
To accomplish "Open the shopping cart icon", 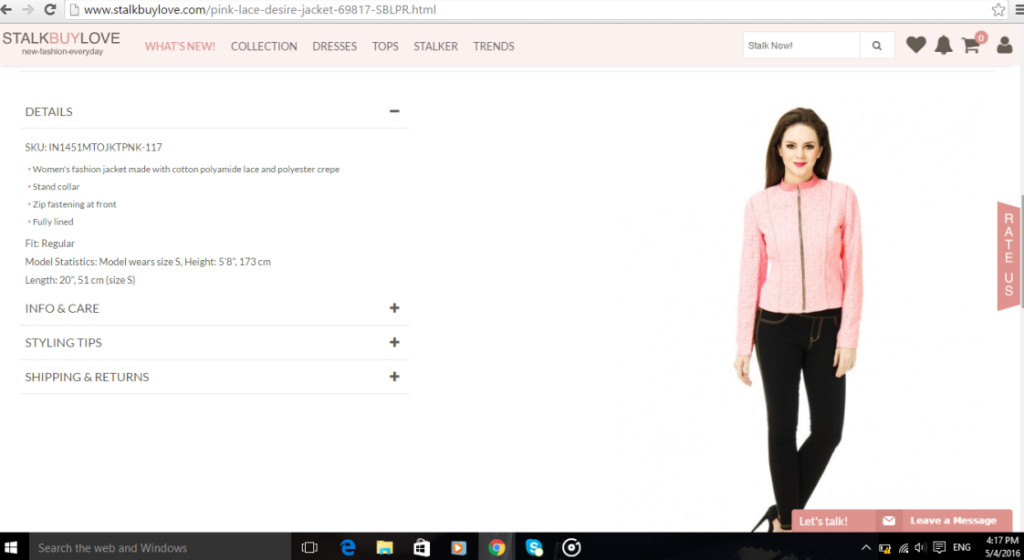I will point(972,44).
